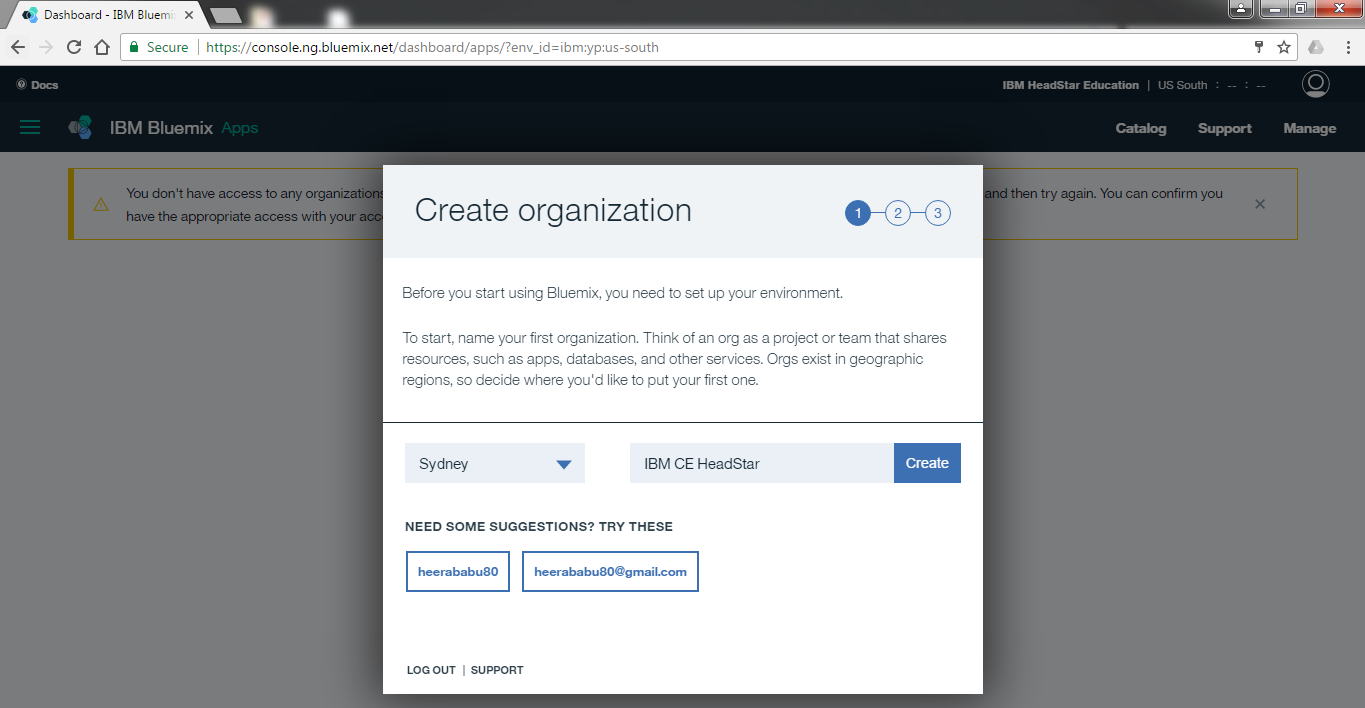
Task: Go to browser home page
Action: pos(101,47)
